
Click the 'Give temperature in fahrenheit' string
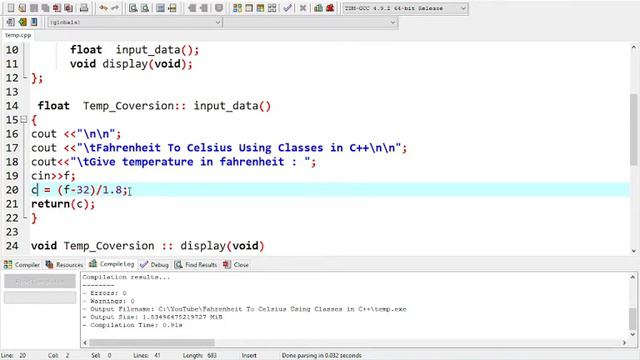coord(193,162)
